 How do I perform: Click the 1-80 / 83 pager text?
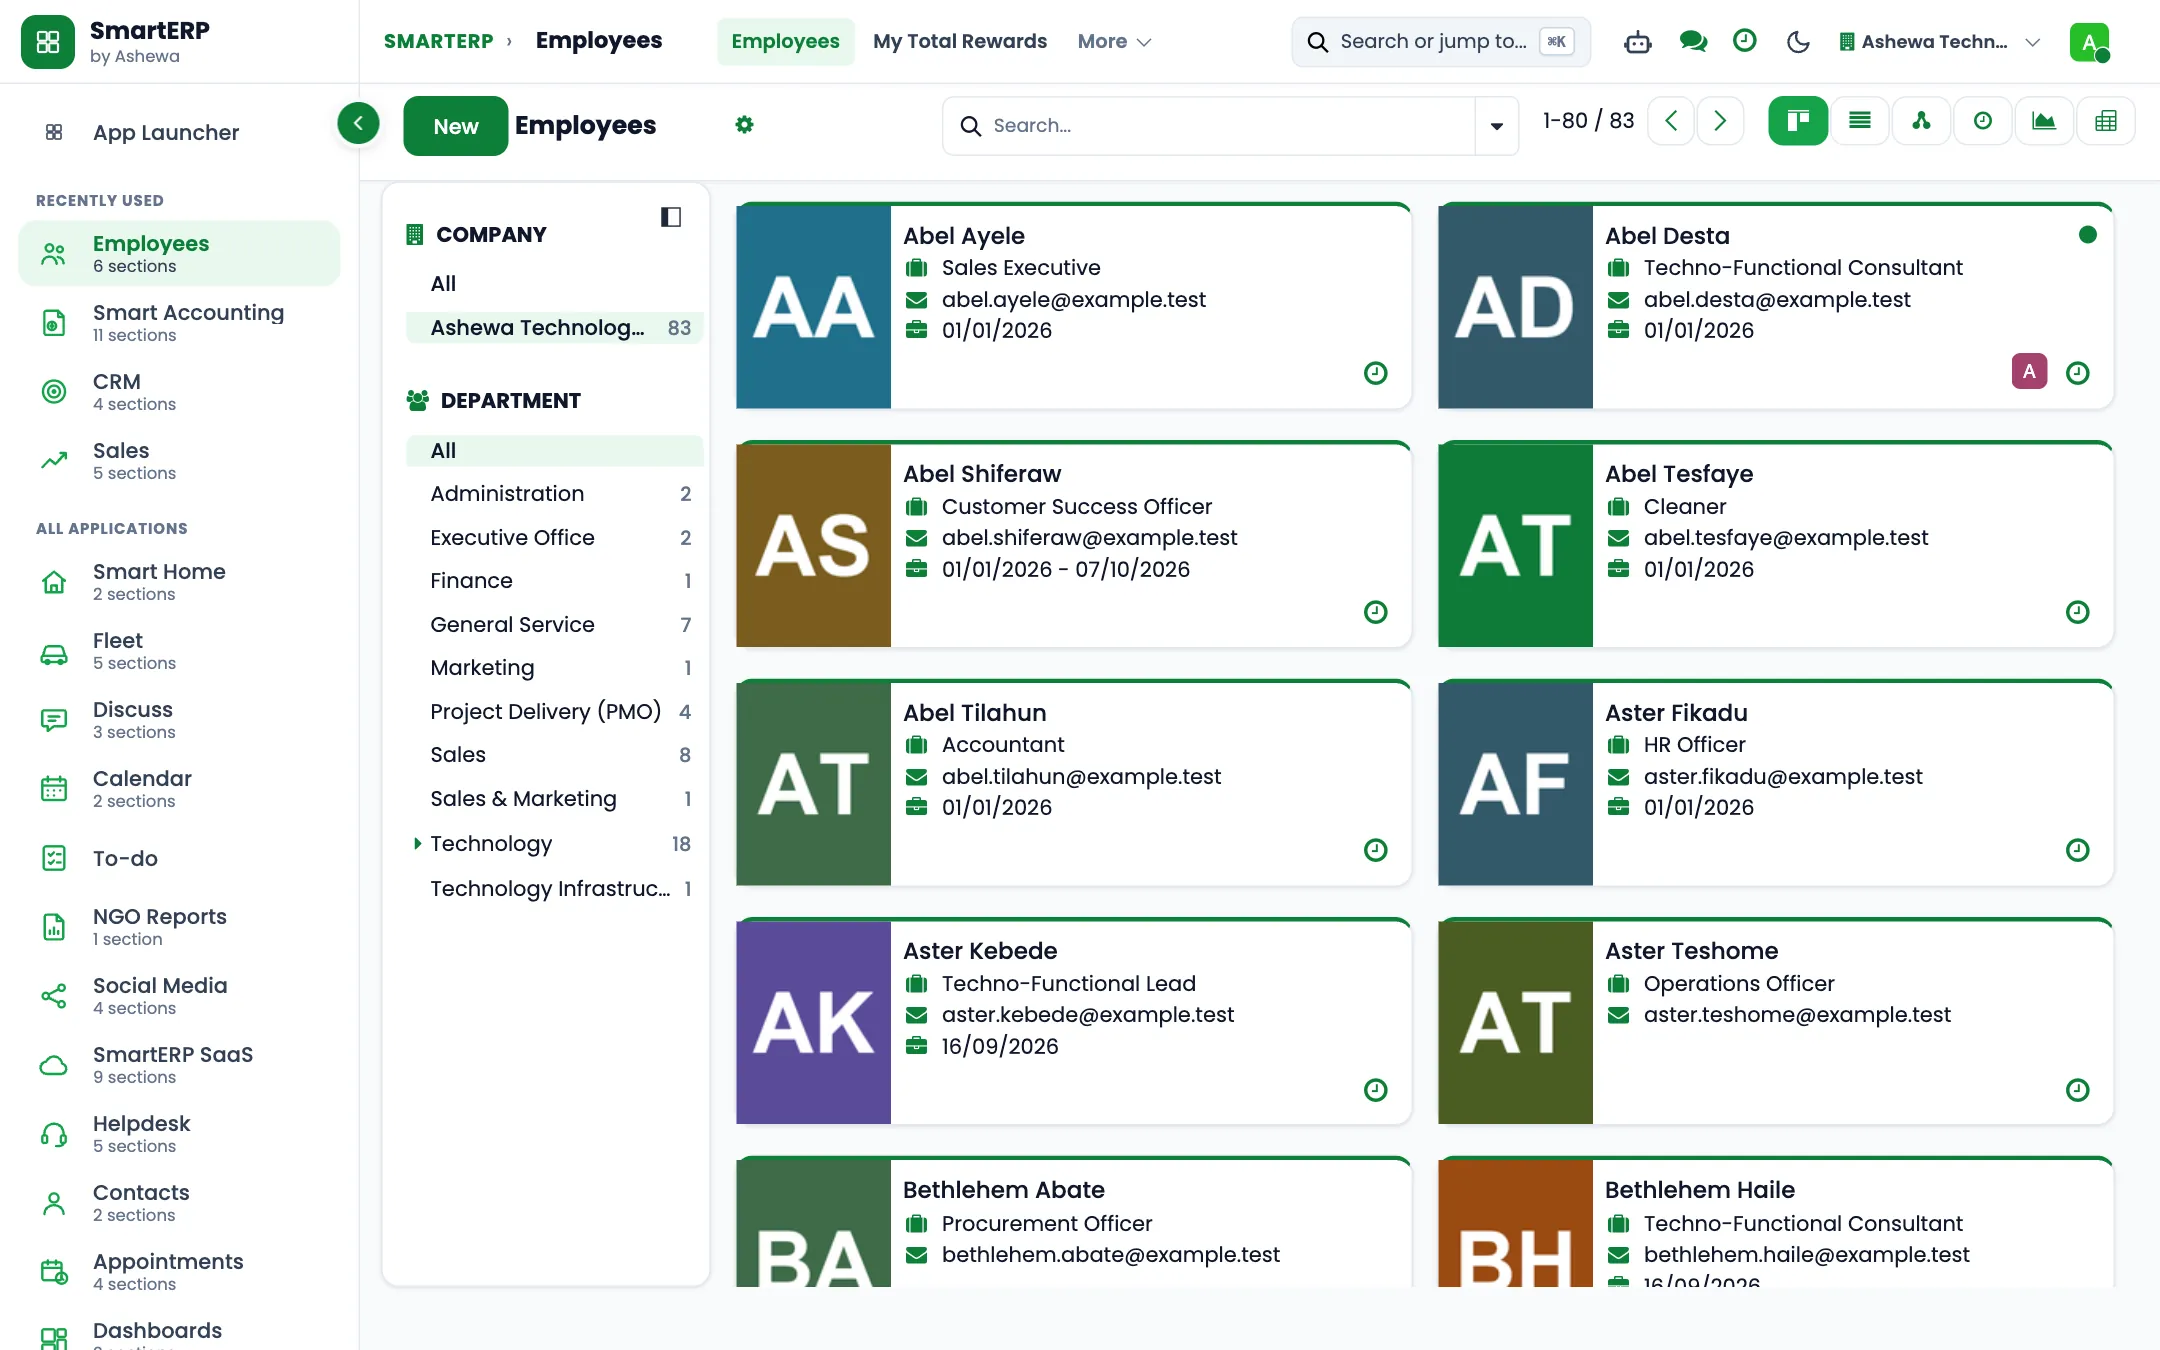[x=1588, y=121]
